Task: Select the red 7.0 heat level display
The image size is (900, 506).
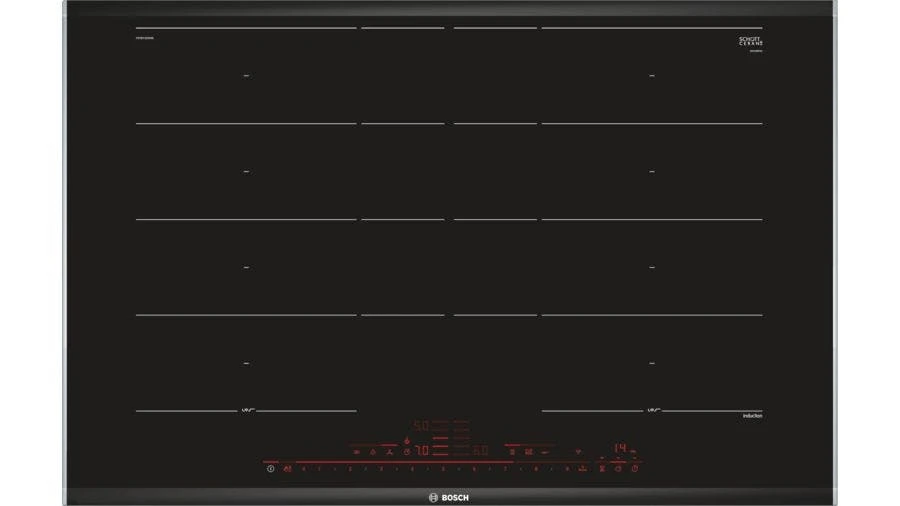Action: 423,451
